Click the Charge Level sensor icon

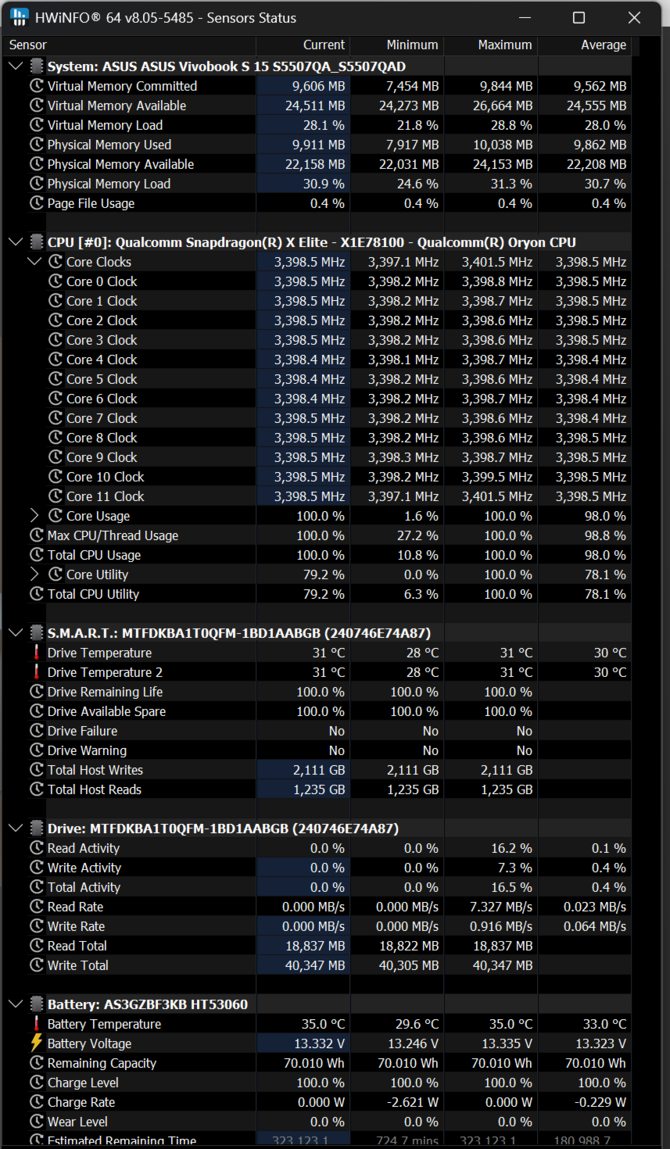37,1082
